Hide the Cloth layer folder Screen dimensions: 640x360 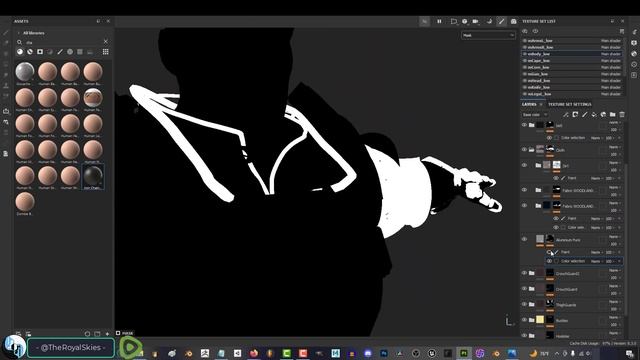click(x=524, y=149)
